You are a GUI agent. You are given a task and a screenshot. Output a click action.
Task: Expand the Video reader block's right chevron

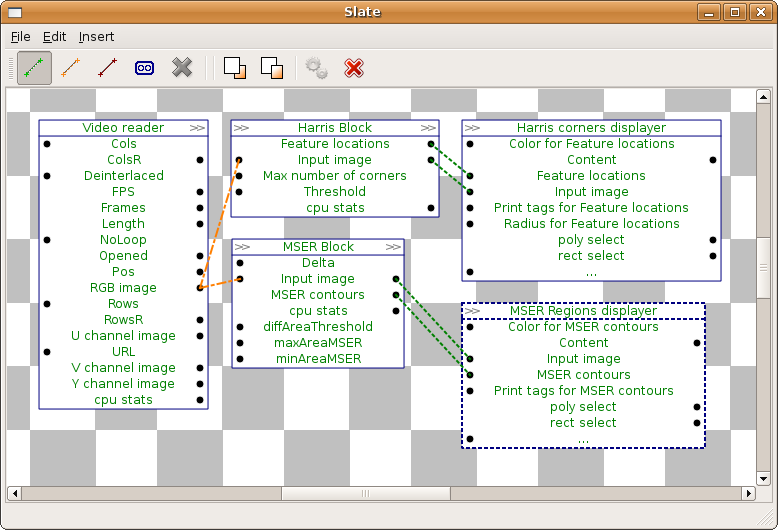point(197,128)
